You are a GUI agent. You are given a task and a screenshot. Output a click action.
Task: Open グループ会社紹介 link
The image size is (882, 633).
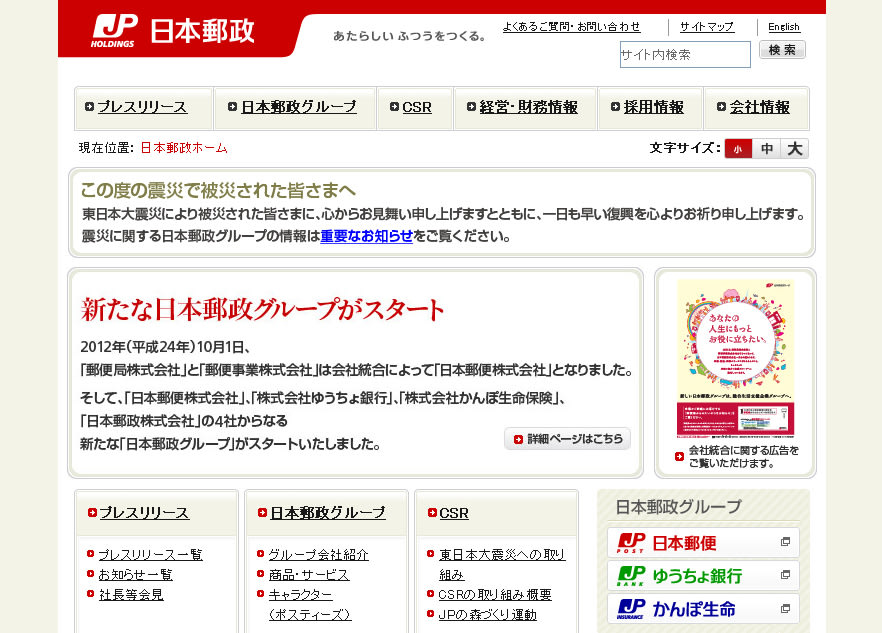[x=318, y=555]
